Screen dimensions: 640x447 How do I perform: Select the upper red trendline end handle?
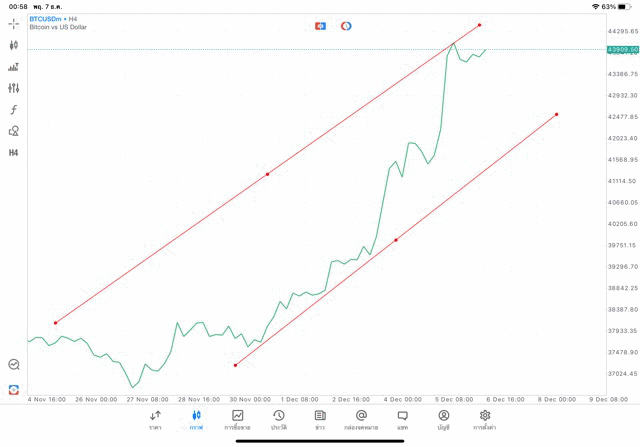tap(480, 25)
